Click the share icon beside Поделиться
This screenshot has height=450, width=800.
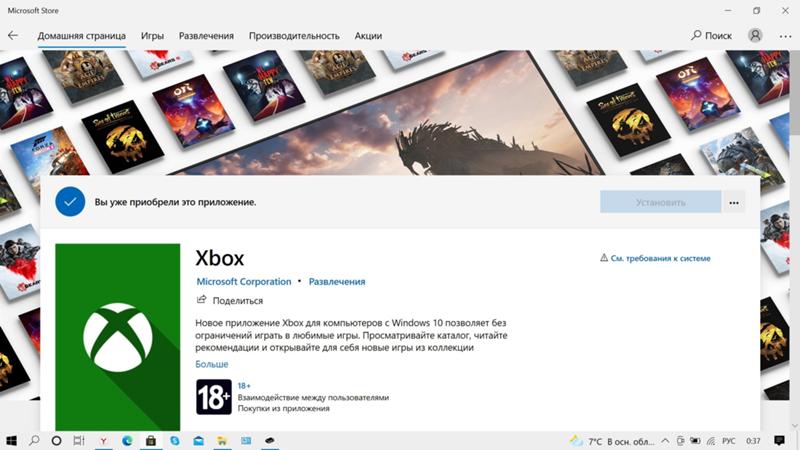click(x=202, y=299)
